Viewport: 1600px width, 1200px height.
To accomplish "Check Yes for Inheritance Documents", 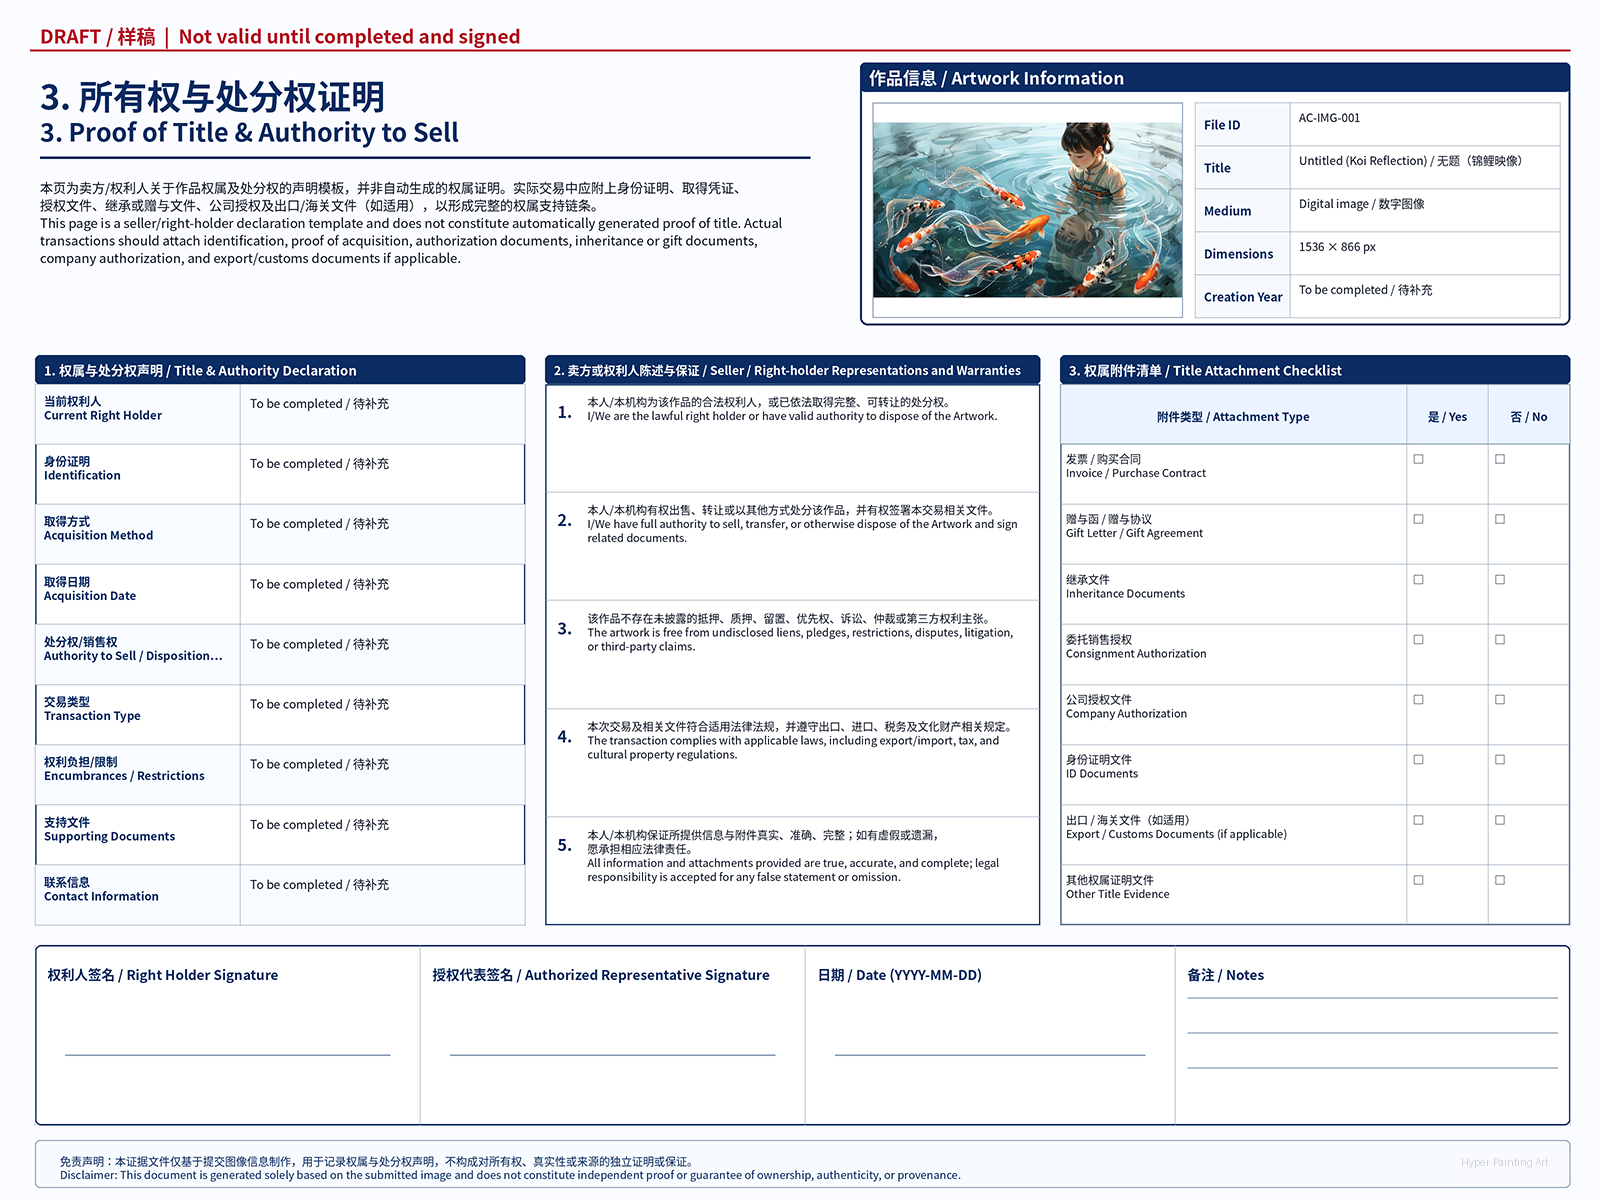I will tap(1418, 579).
